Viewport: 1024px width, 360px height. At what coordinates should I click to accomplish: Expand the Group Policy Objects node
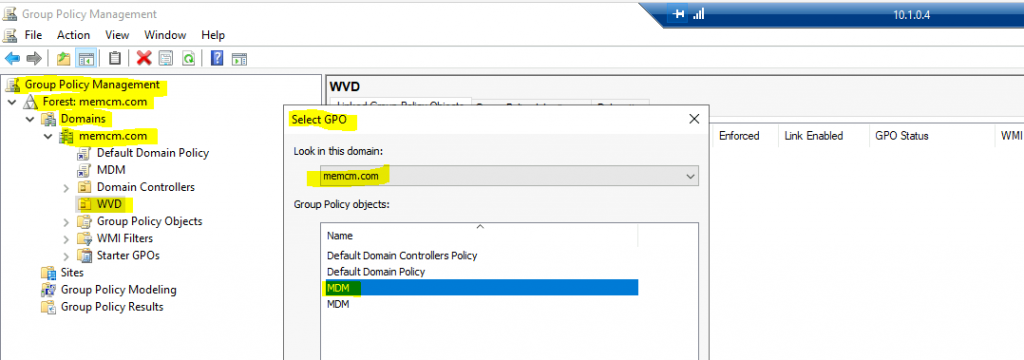[66, 221]
